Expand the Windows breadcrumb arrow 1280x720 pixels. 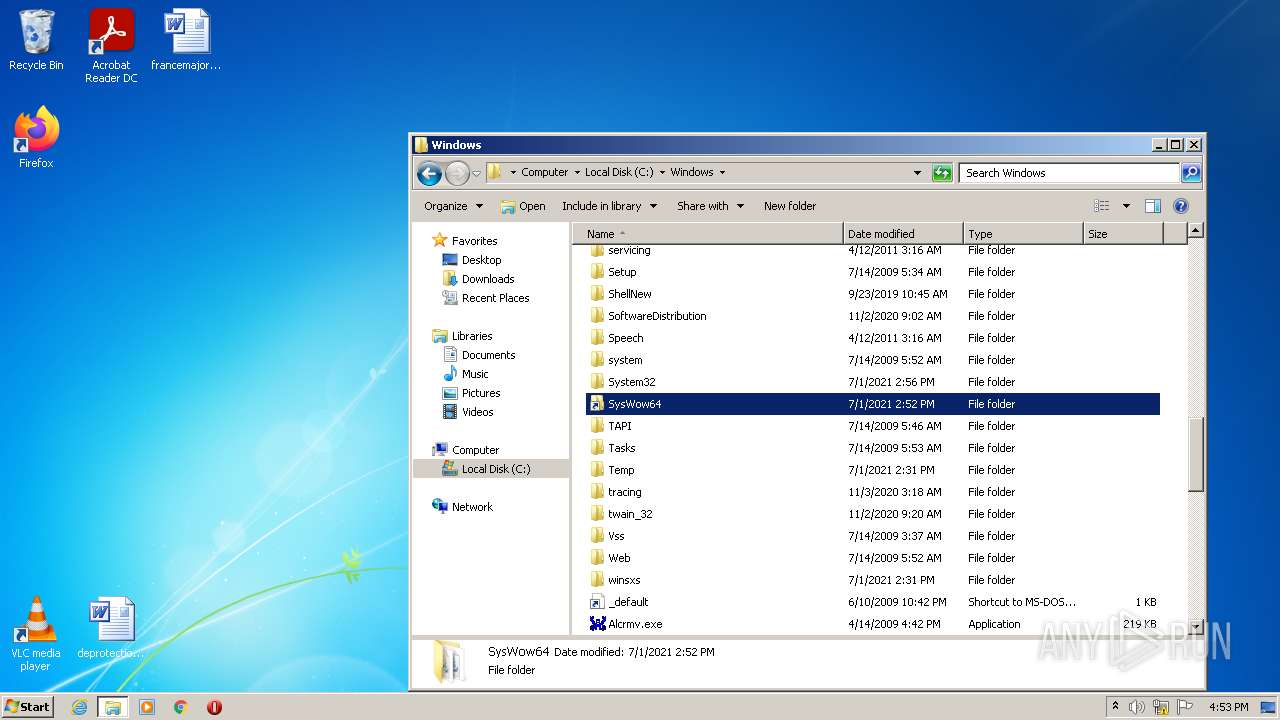pos(722,172)
